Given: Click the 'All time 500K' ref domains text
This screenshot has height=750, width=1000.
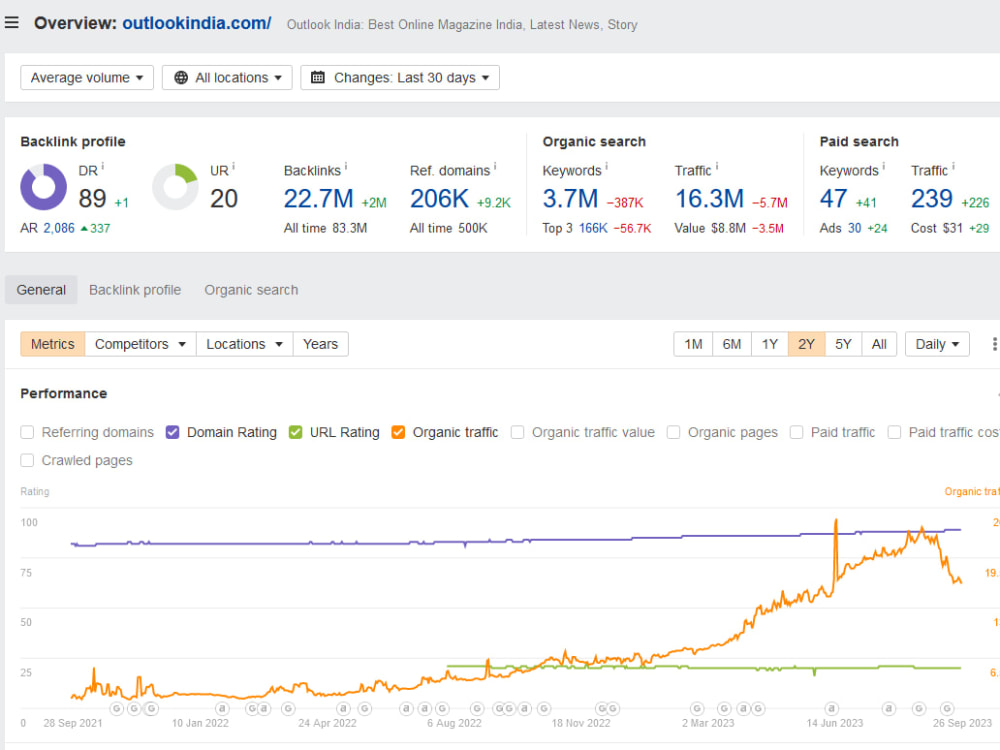Looking at the screenshot, I should pos(448,228).
